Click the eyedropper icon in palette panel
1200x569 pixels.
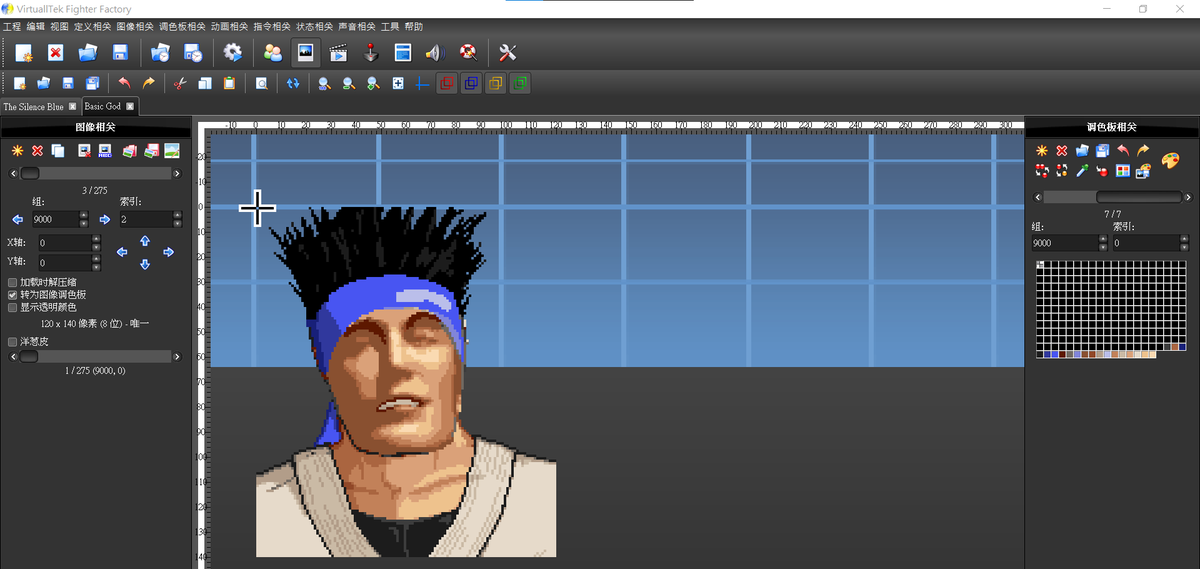[1081, 171]
